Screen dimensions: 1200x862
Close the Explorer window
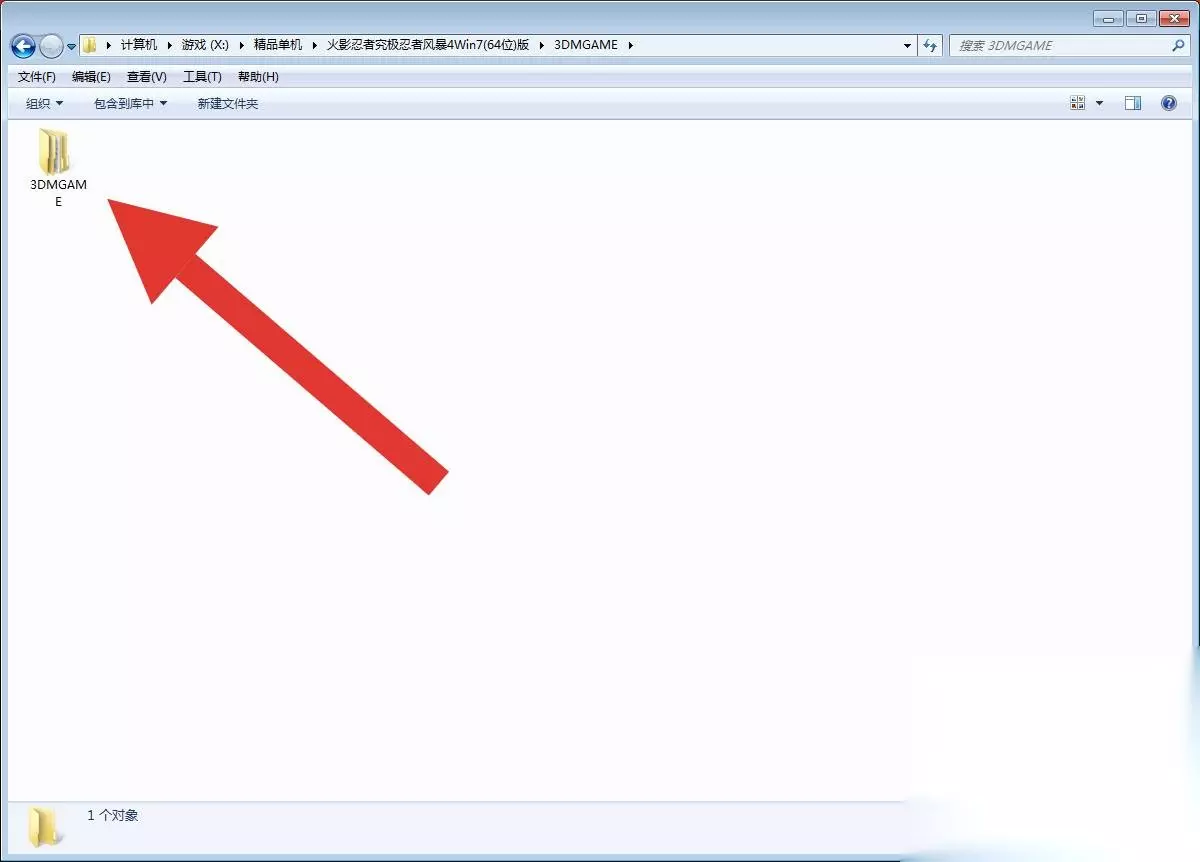[1173, 18]
